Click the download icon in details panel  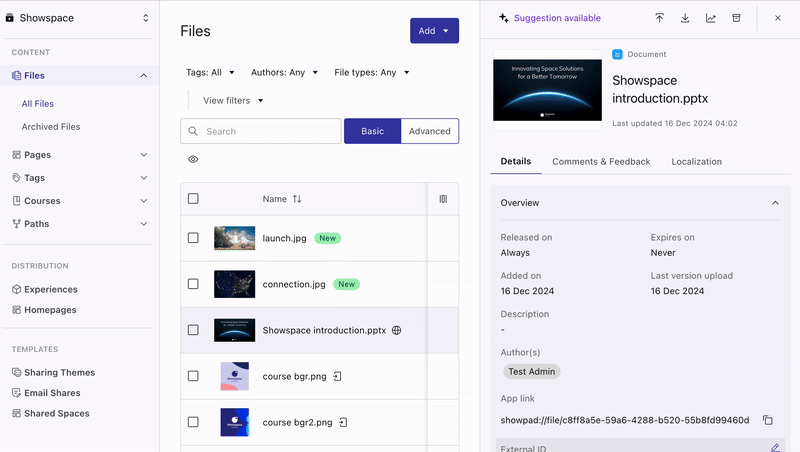click(685, 18)
